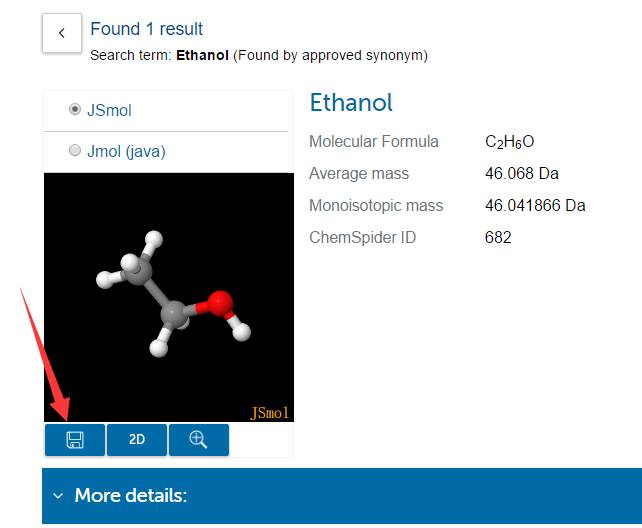Click the average mass value 46.068 Da
This screenshot has width=642, height=528.
coord(522,174)
